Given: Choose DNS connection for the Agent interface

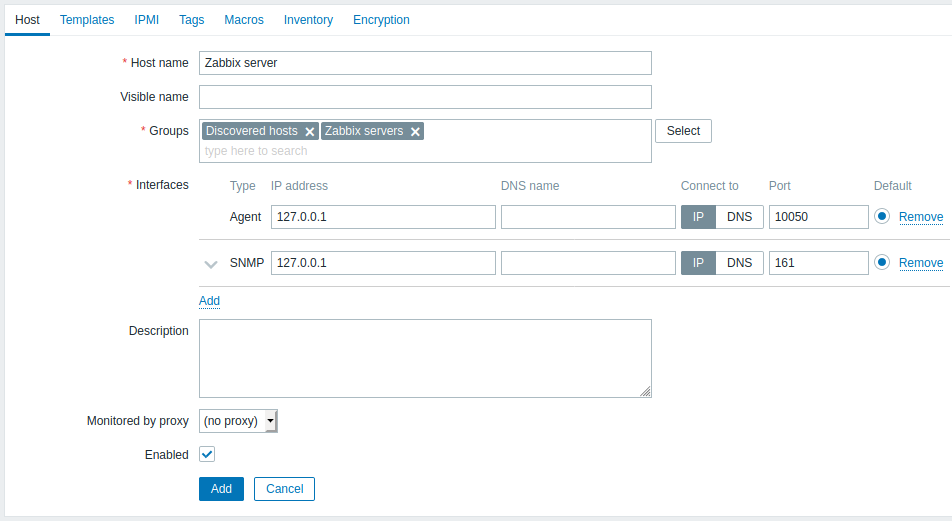Looking at the screenshot, I should pyautogui.click(x=740, y=217).
